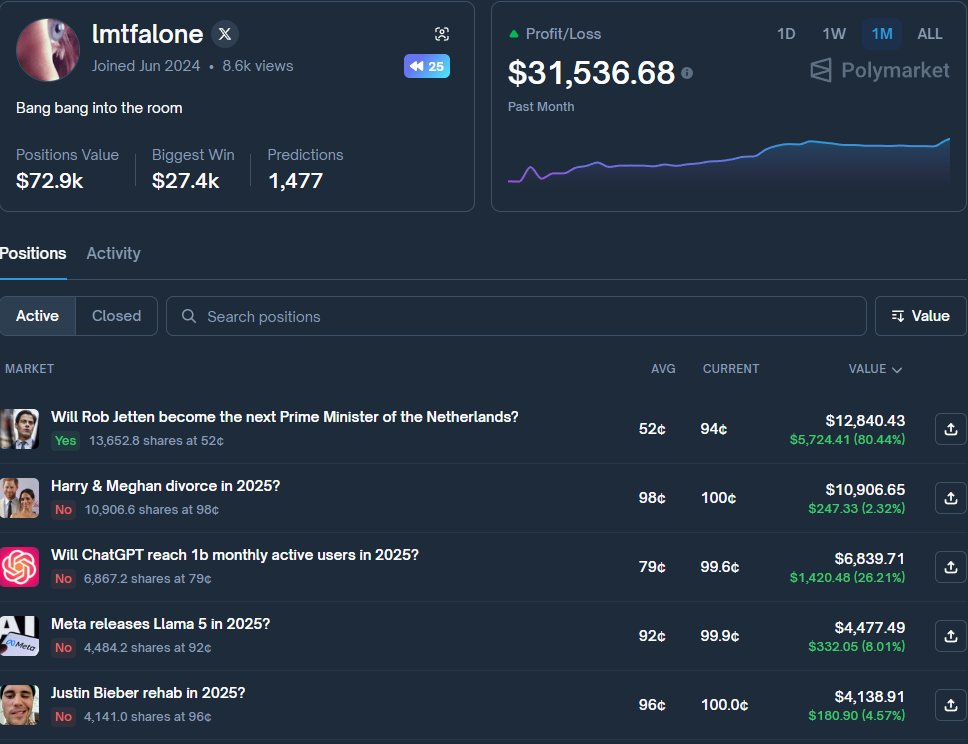Select the ALL time range
The width and height of the screenshot is (968, 744).
pos(930,34)
